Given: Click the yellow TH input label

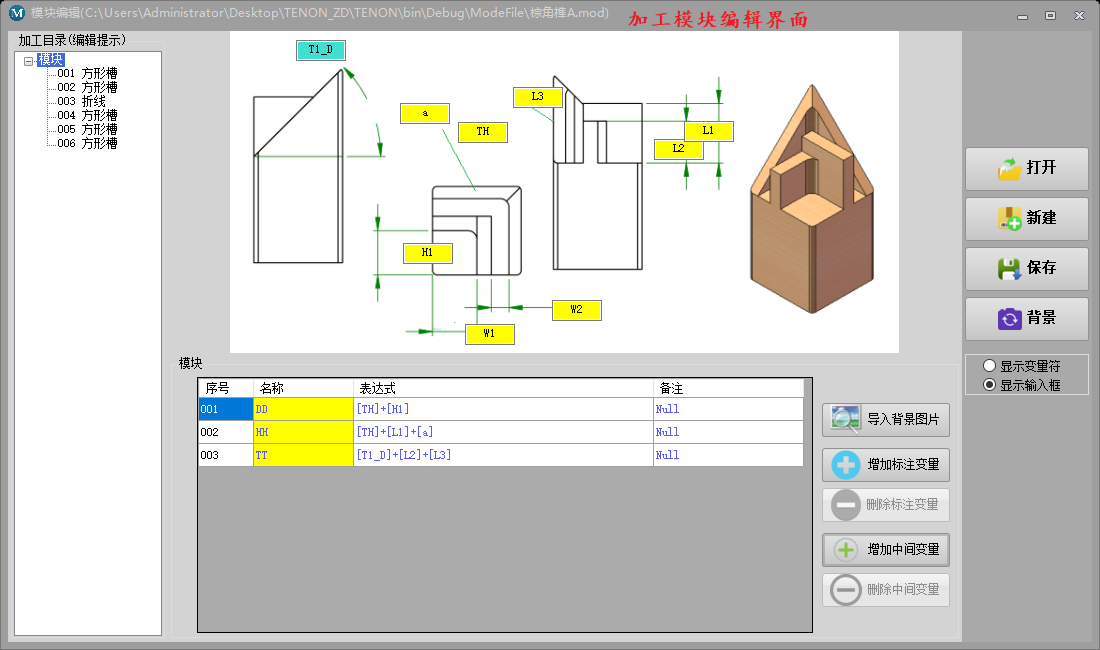Looking at the screenshot, I should click(482, 132).
